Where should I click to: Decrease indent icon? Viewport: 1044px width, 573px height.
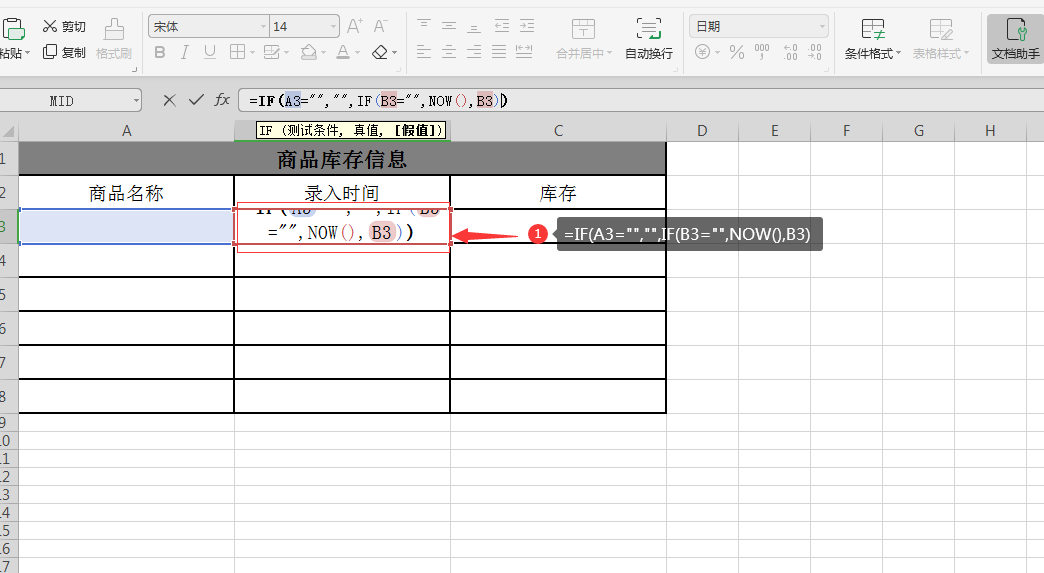click(x=501, y=26)
